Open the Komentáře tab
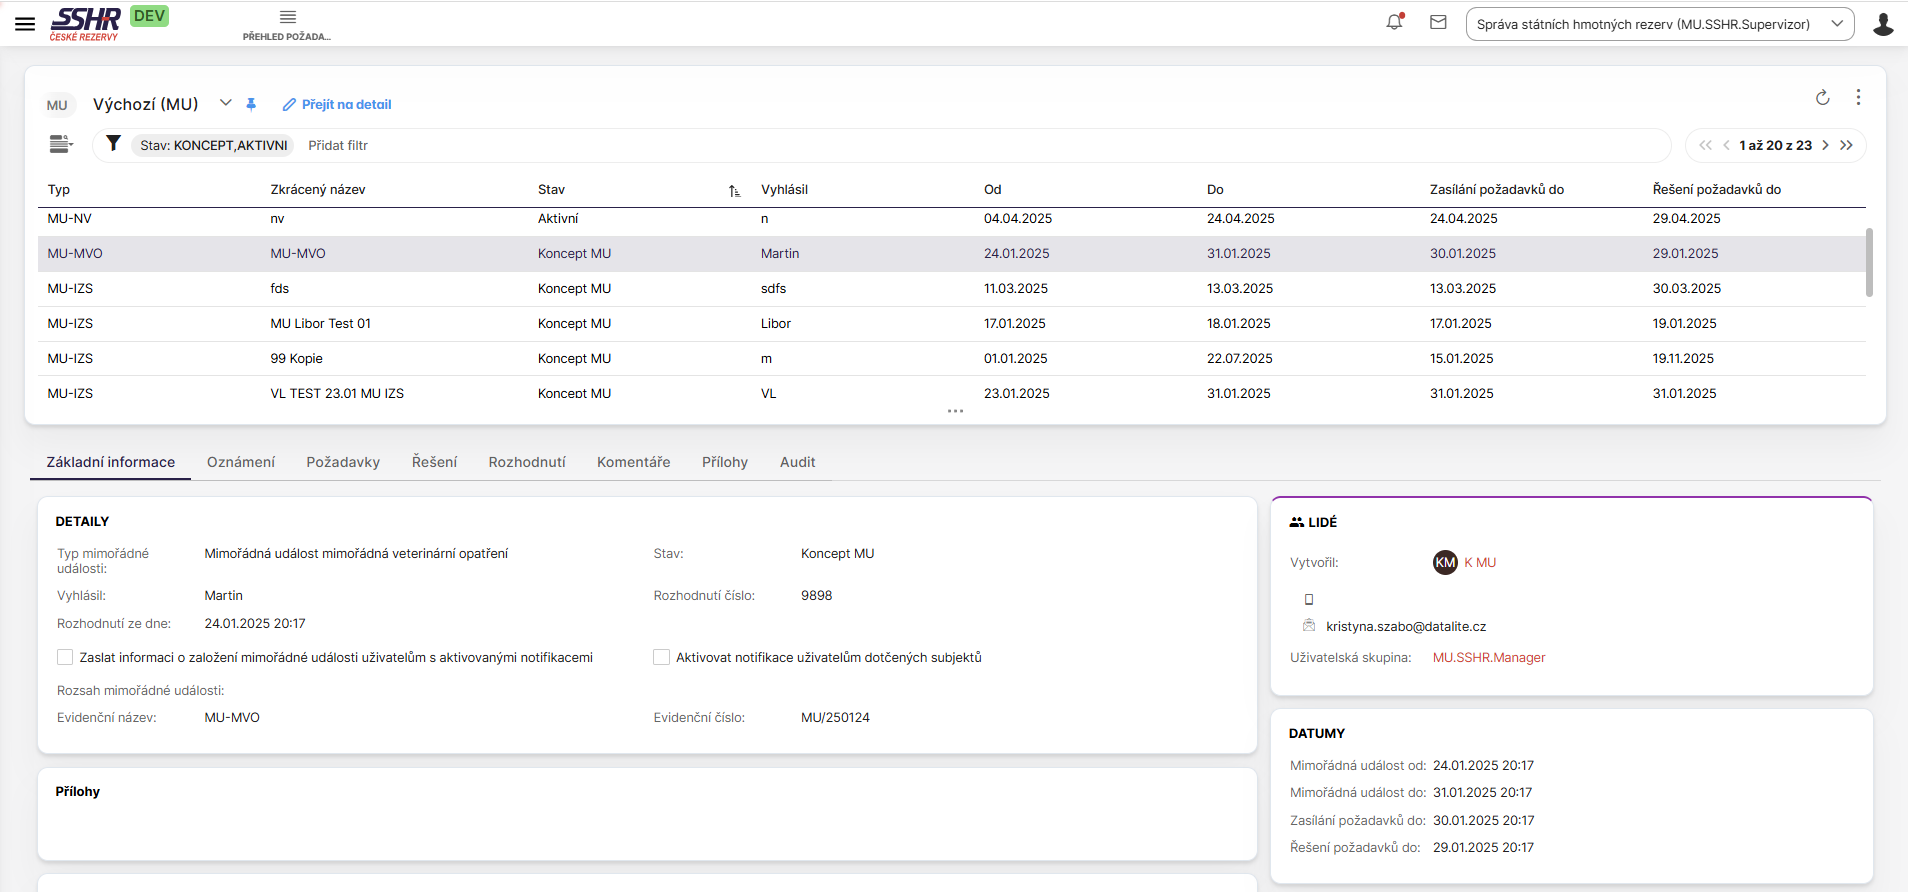The height and width of the screenshot is (892, 1908). (633, 462)
